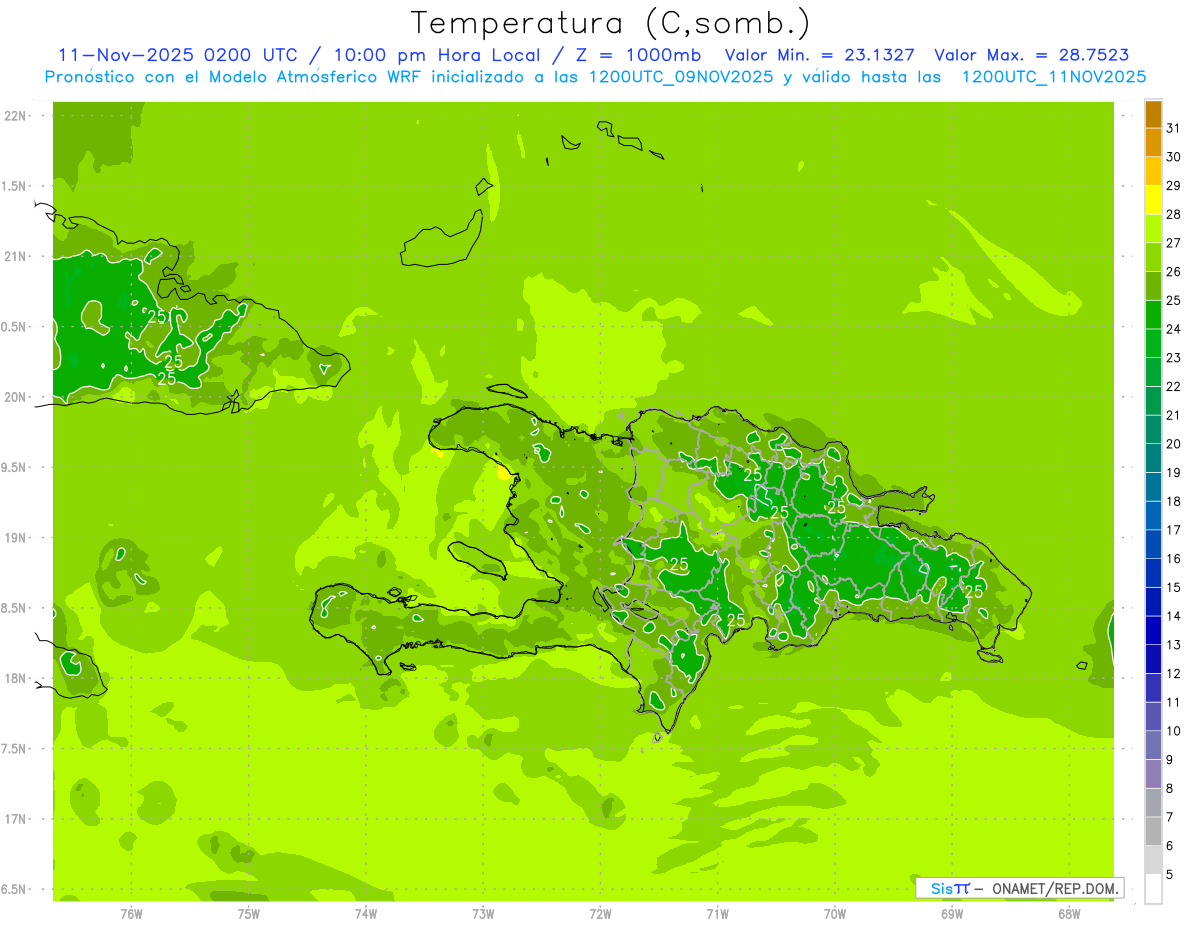The height and width of the screenshot is (927, 1200).
Task: Click the '23' label on the color scale
Action: [x=1174, y=358]
